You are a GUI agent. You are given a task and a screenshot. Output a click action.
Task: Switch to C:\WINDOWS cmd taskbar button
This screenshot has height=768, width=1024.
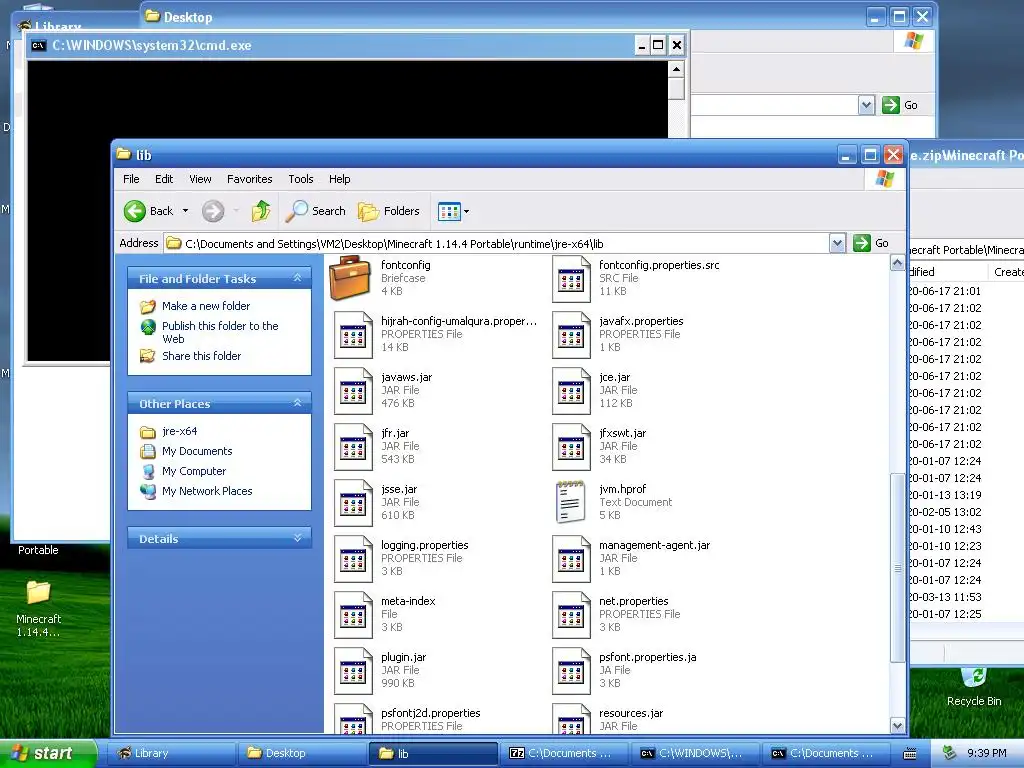point(695,753)
